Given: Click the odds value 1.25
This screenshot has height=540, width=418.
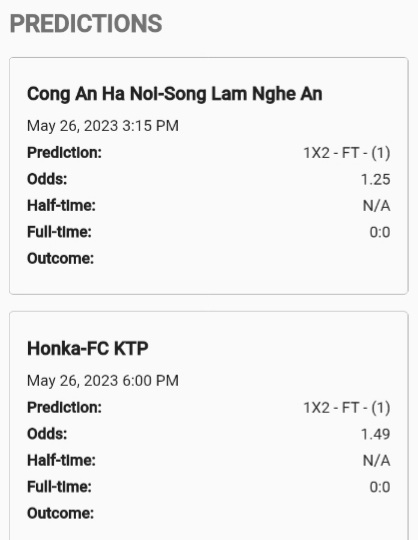Looking at the screenshot, I should click(375, 179).
